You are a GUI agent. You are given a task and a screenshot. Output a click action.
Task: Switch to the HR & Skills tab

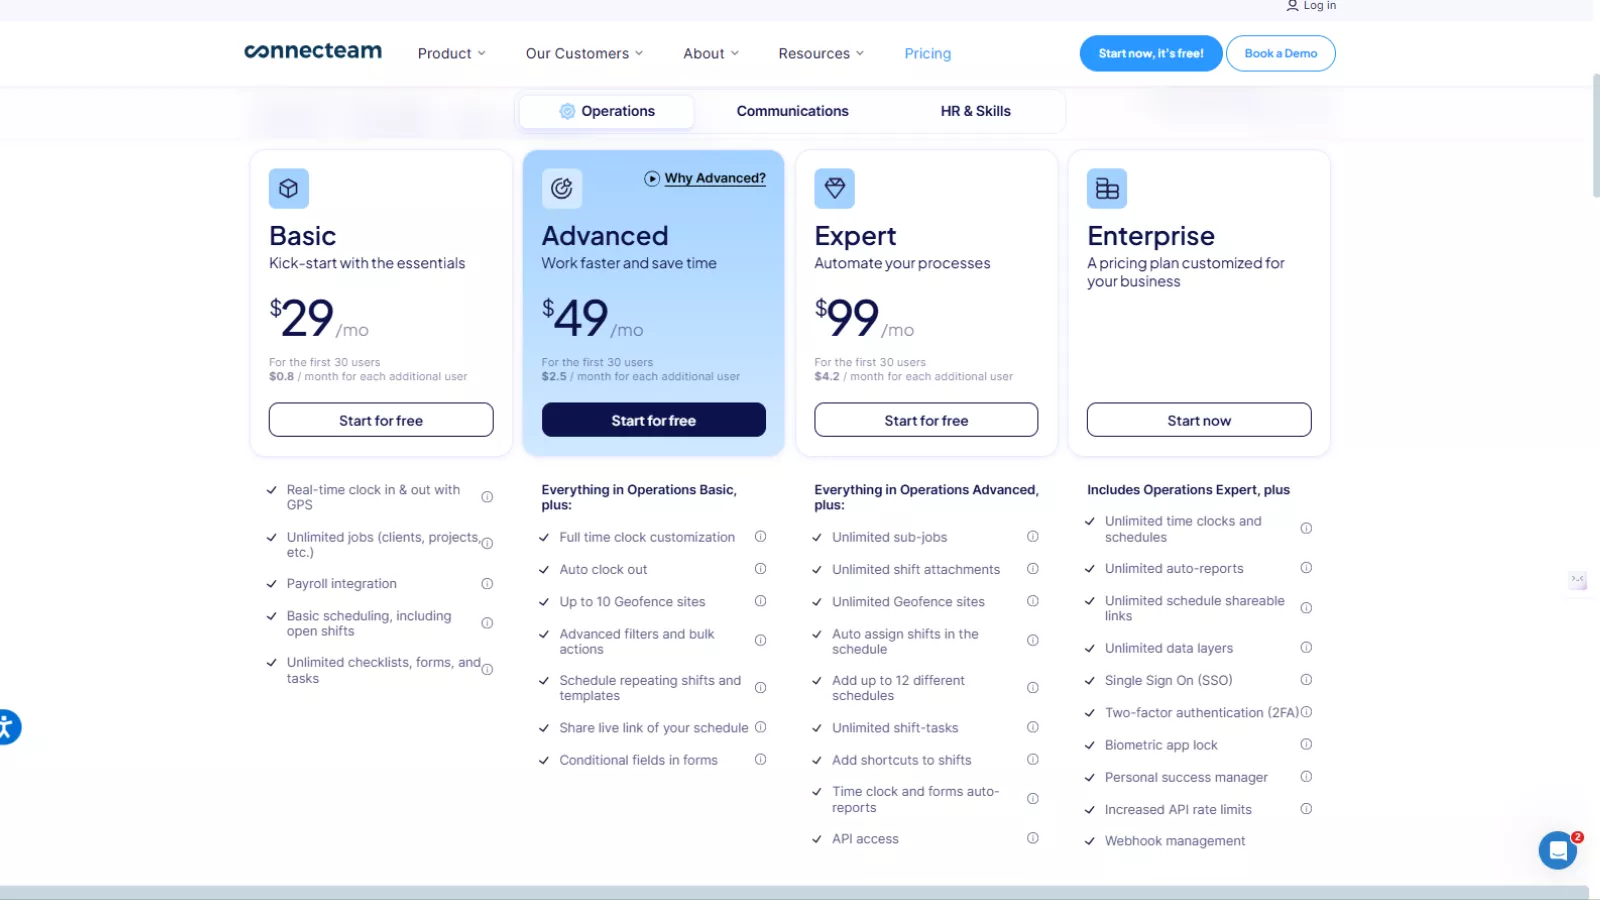(974, 111)
